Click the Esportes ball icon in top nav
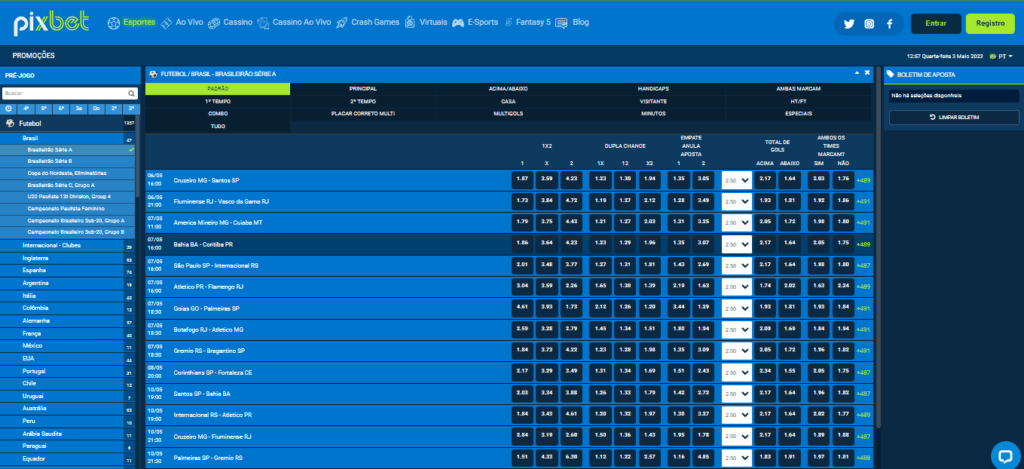 [x=114, y=23]
